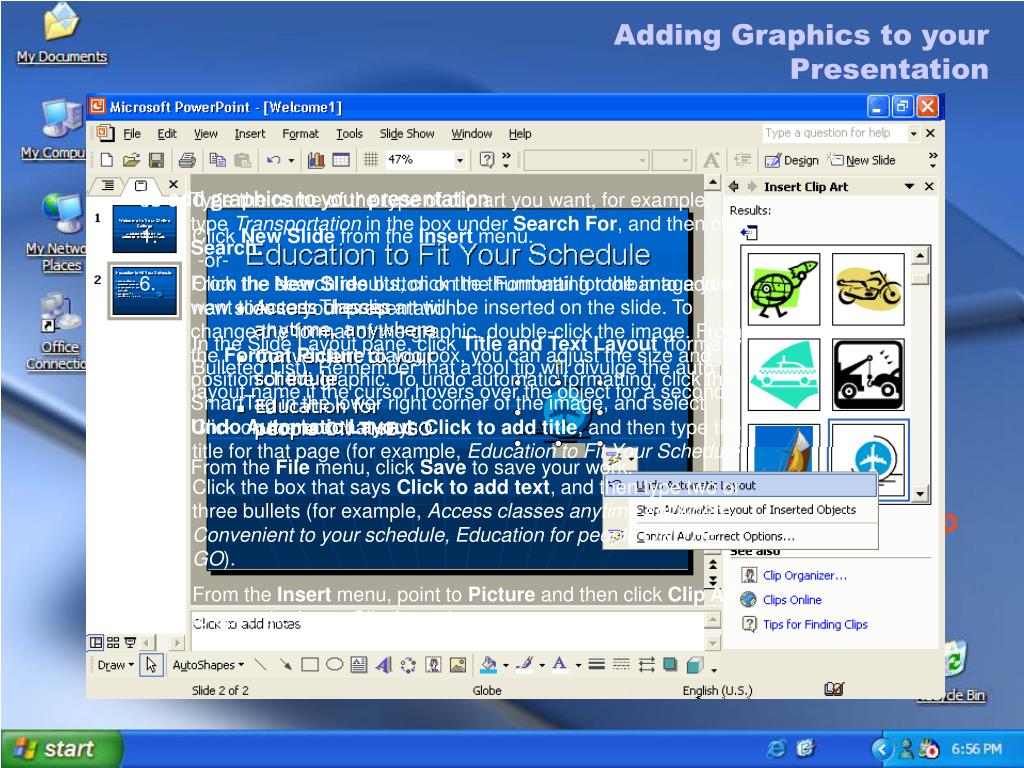This screenshot has width=1024, height=768.
Task: Expand the Insert Clip Art task pane menu
Action: [909, 187]
